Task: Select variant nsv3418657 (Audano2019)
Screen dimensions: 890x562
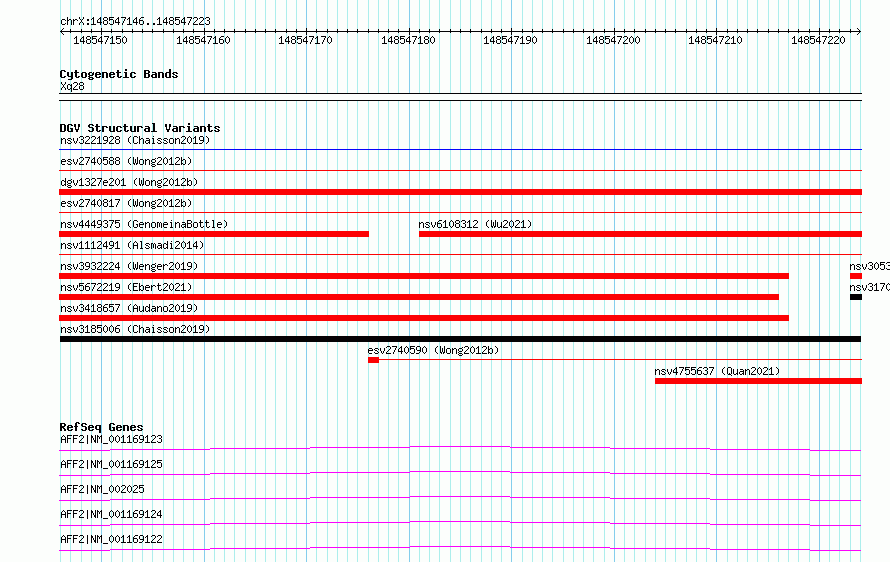Action: tap(129, 308)
